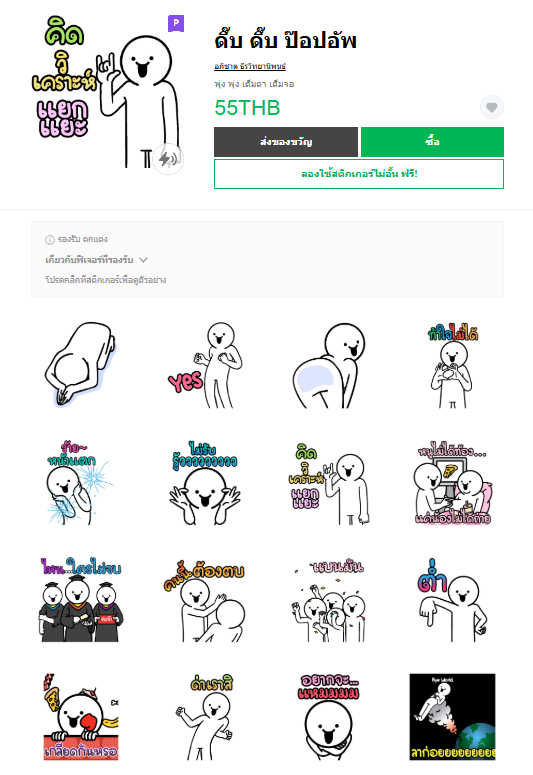Play the sound icon on main sticker

pos(168,159)
